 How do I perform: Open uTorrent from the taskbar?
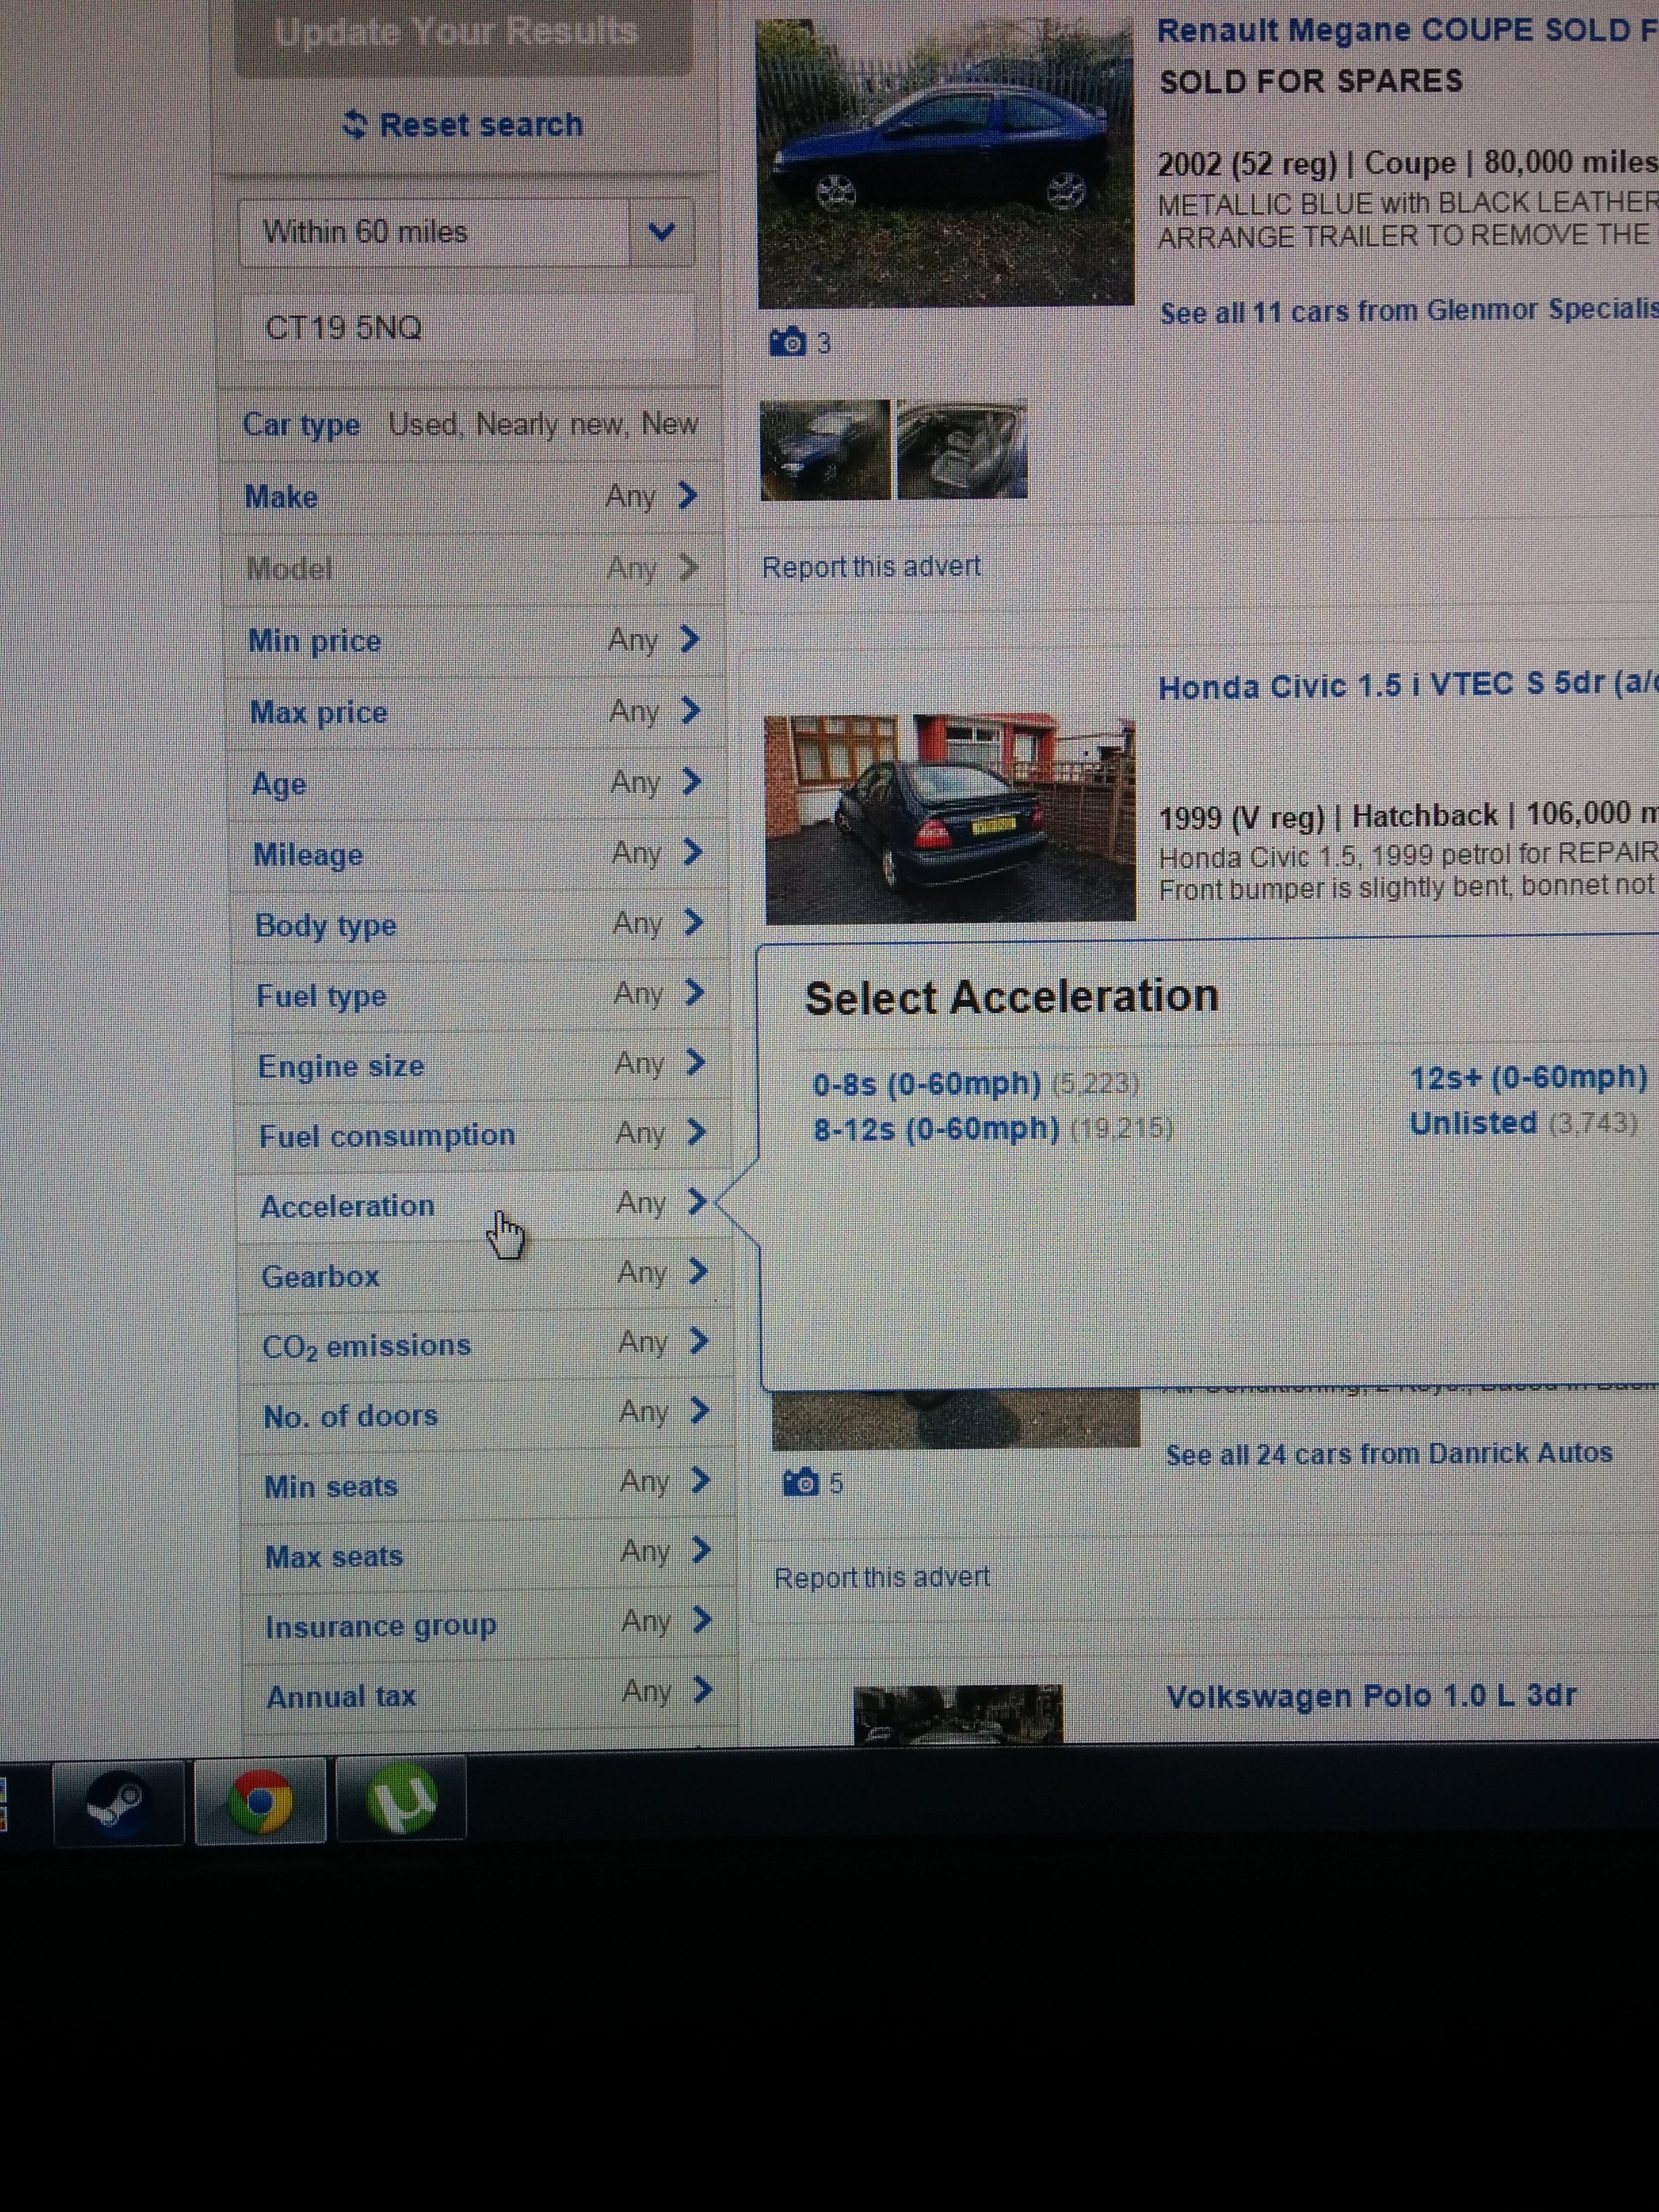(401, 1800)
